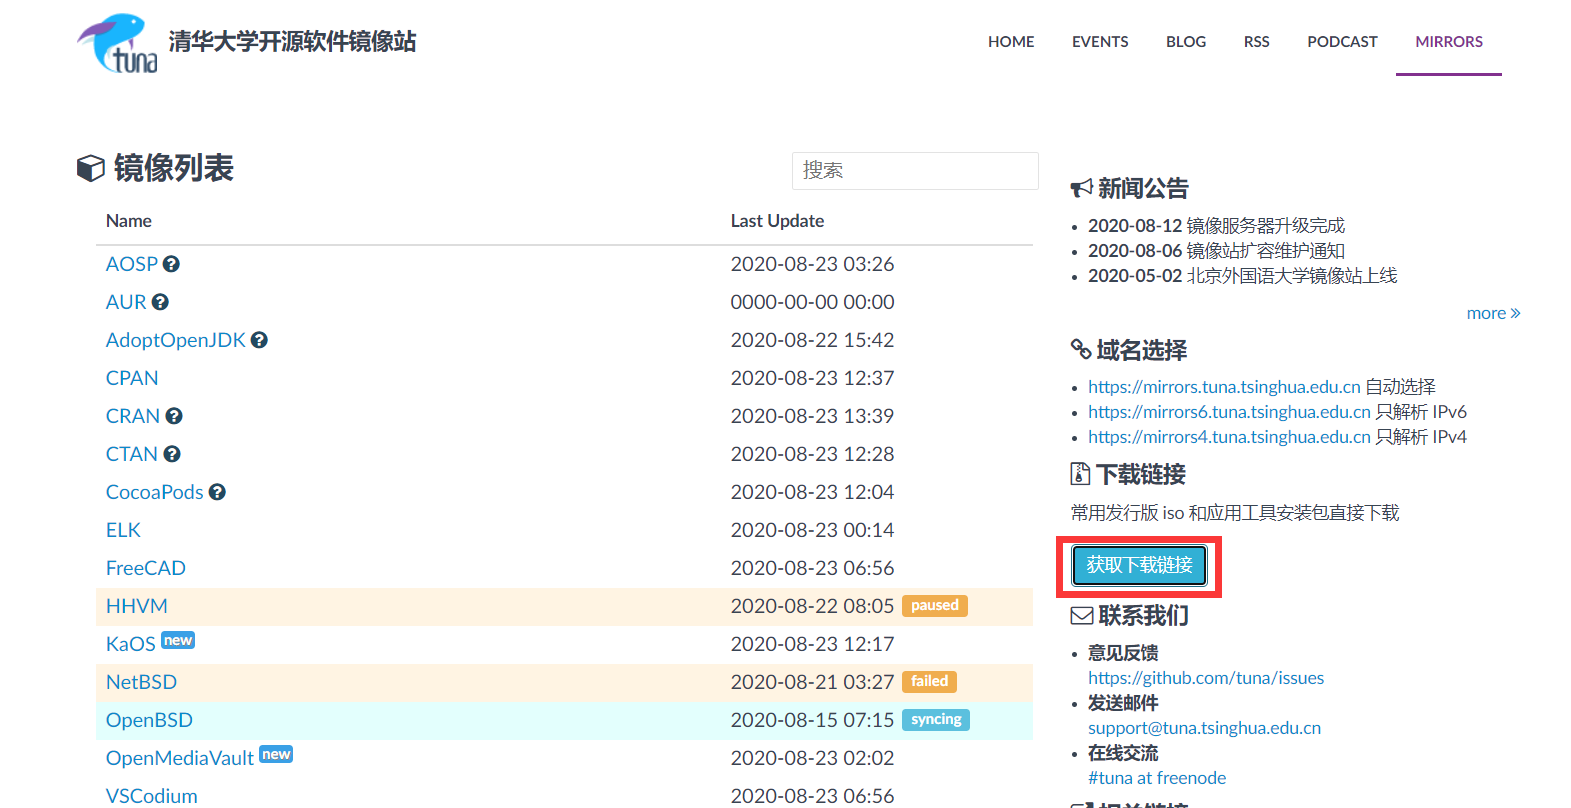
Task: Click support@tuna.tsinghua.edu.cn email link
Action: [x=1204, y=728]
